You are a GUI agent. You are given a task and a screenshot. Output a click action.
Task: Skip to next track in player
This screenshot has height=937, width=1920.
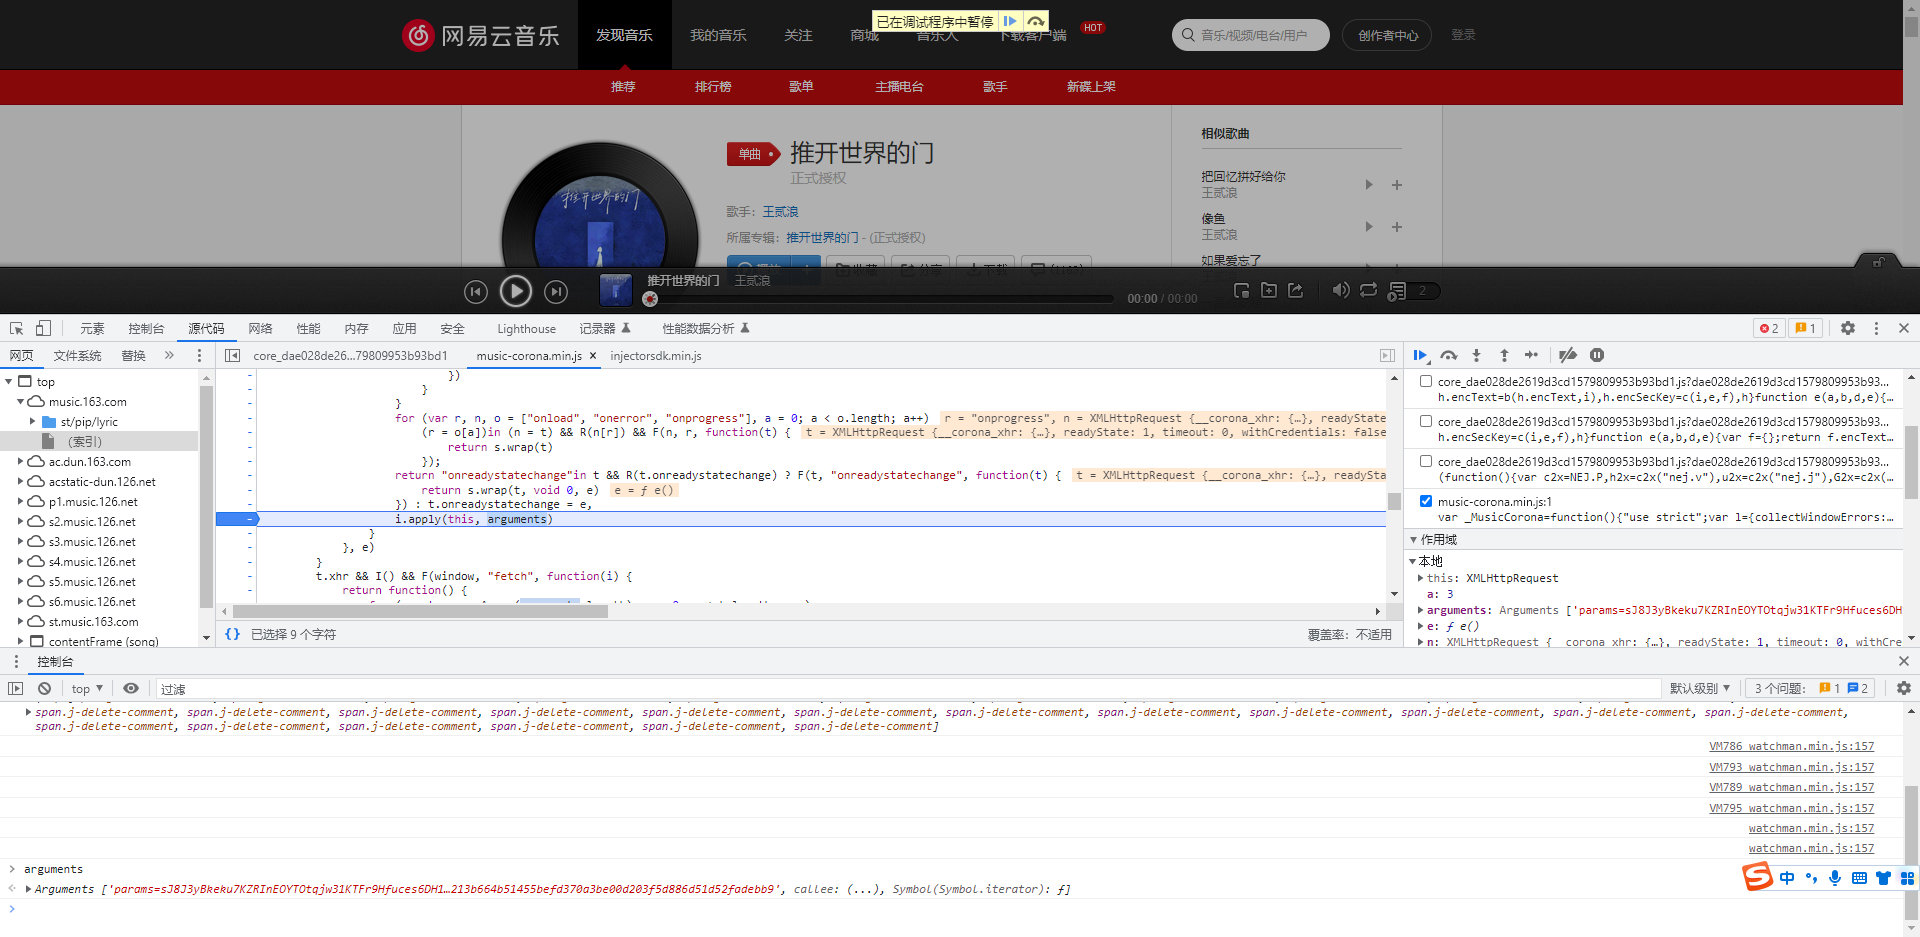click(x=556, y=291)
